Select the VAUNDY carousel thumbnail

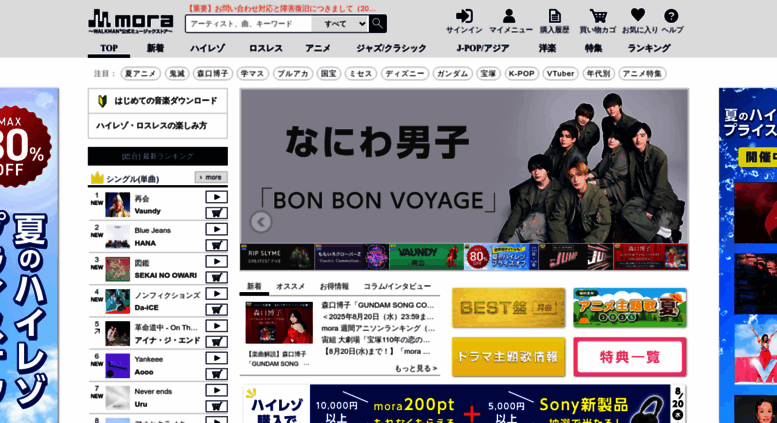[x=427, y=257]
